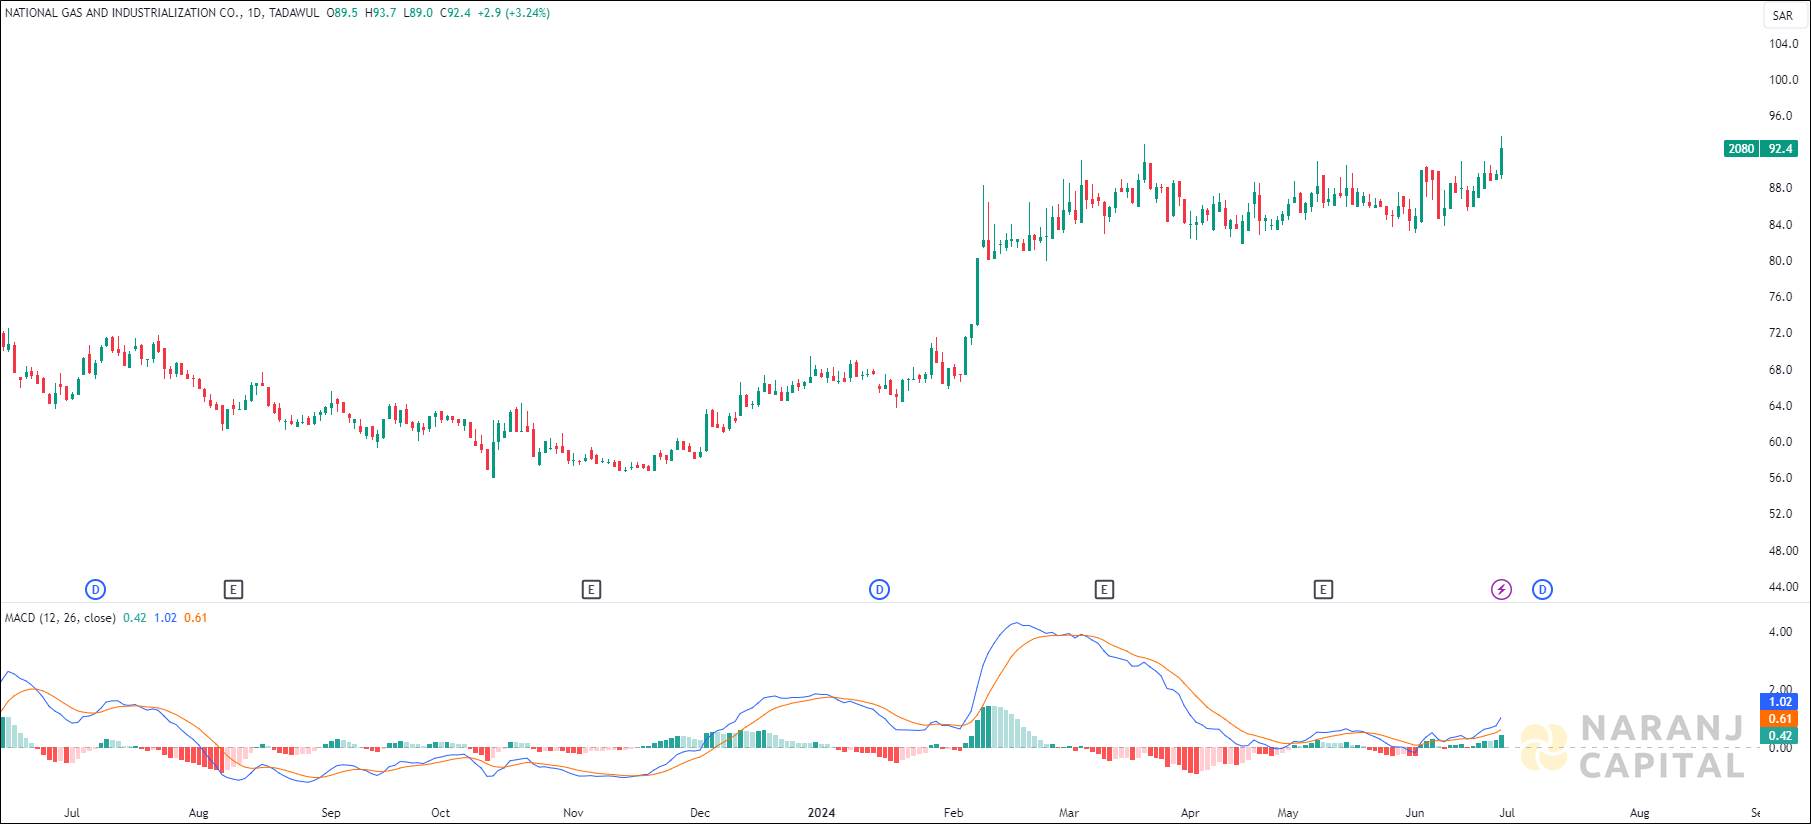Image resolution: width=1811 pixels, height=824 pixels.
Task: Click the green 92.4 current price label on the scale
Action: [1780, 149]
